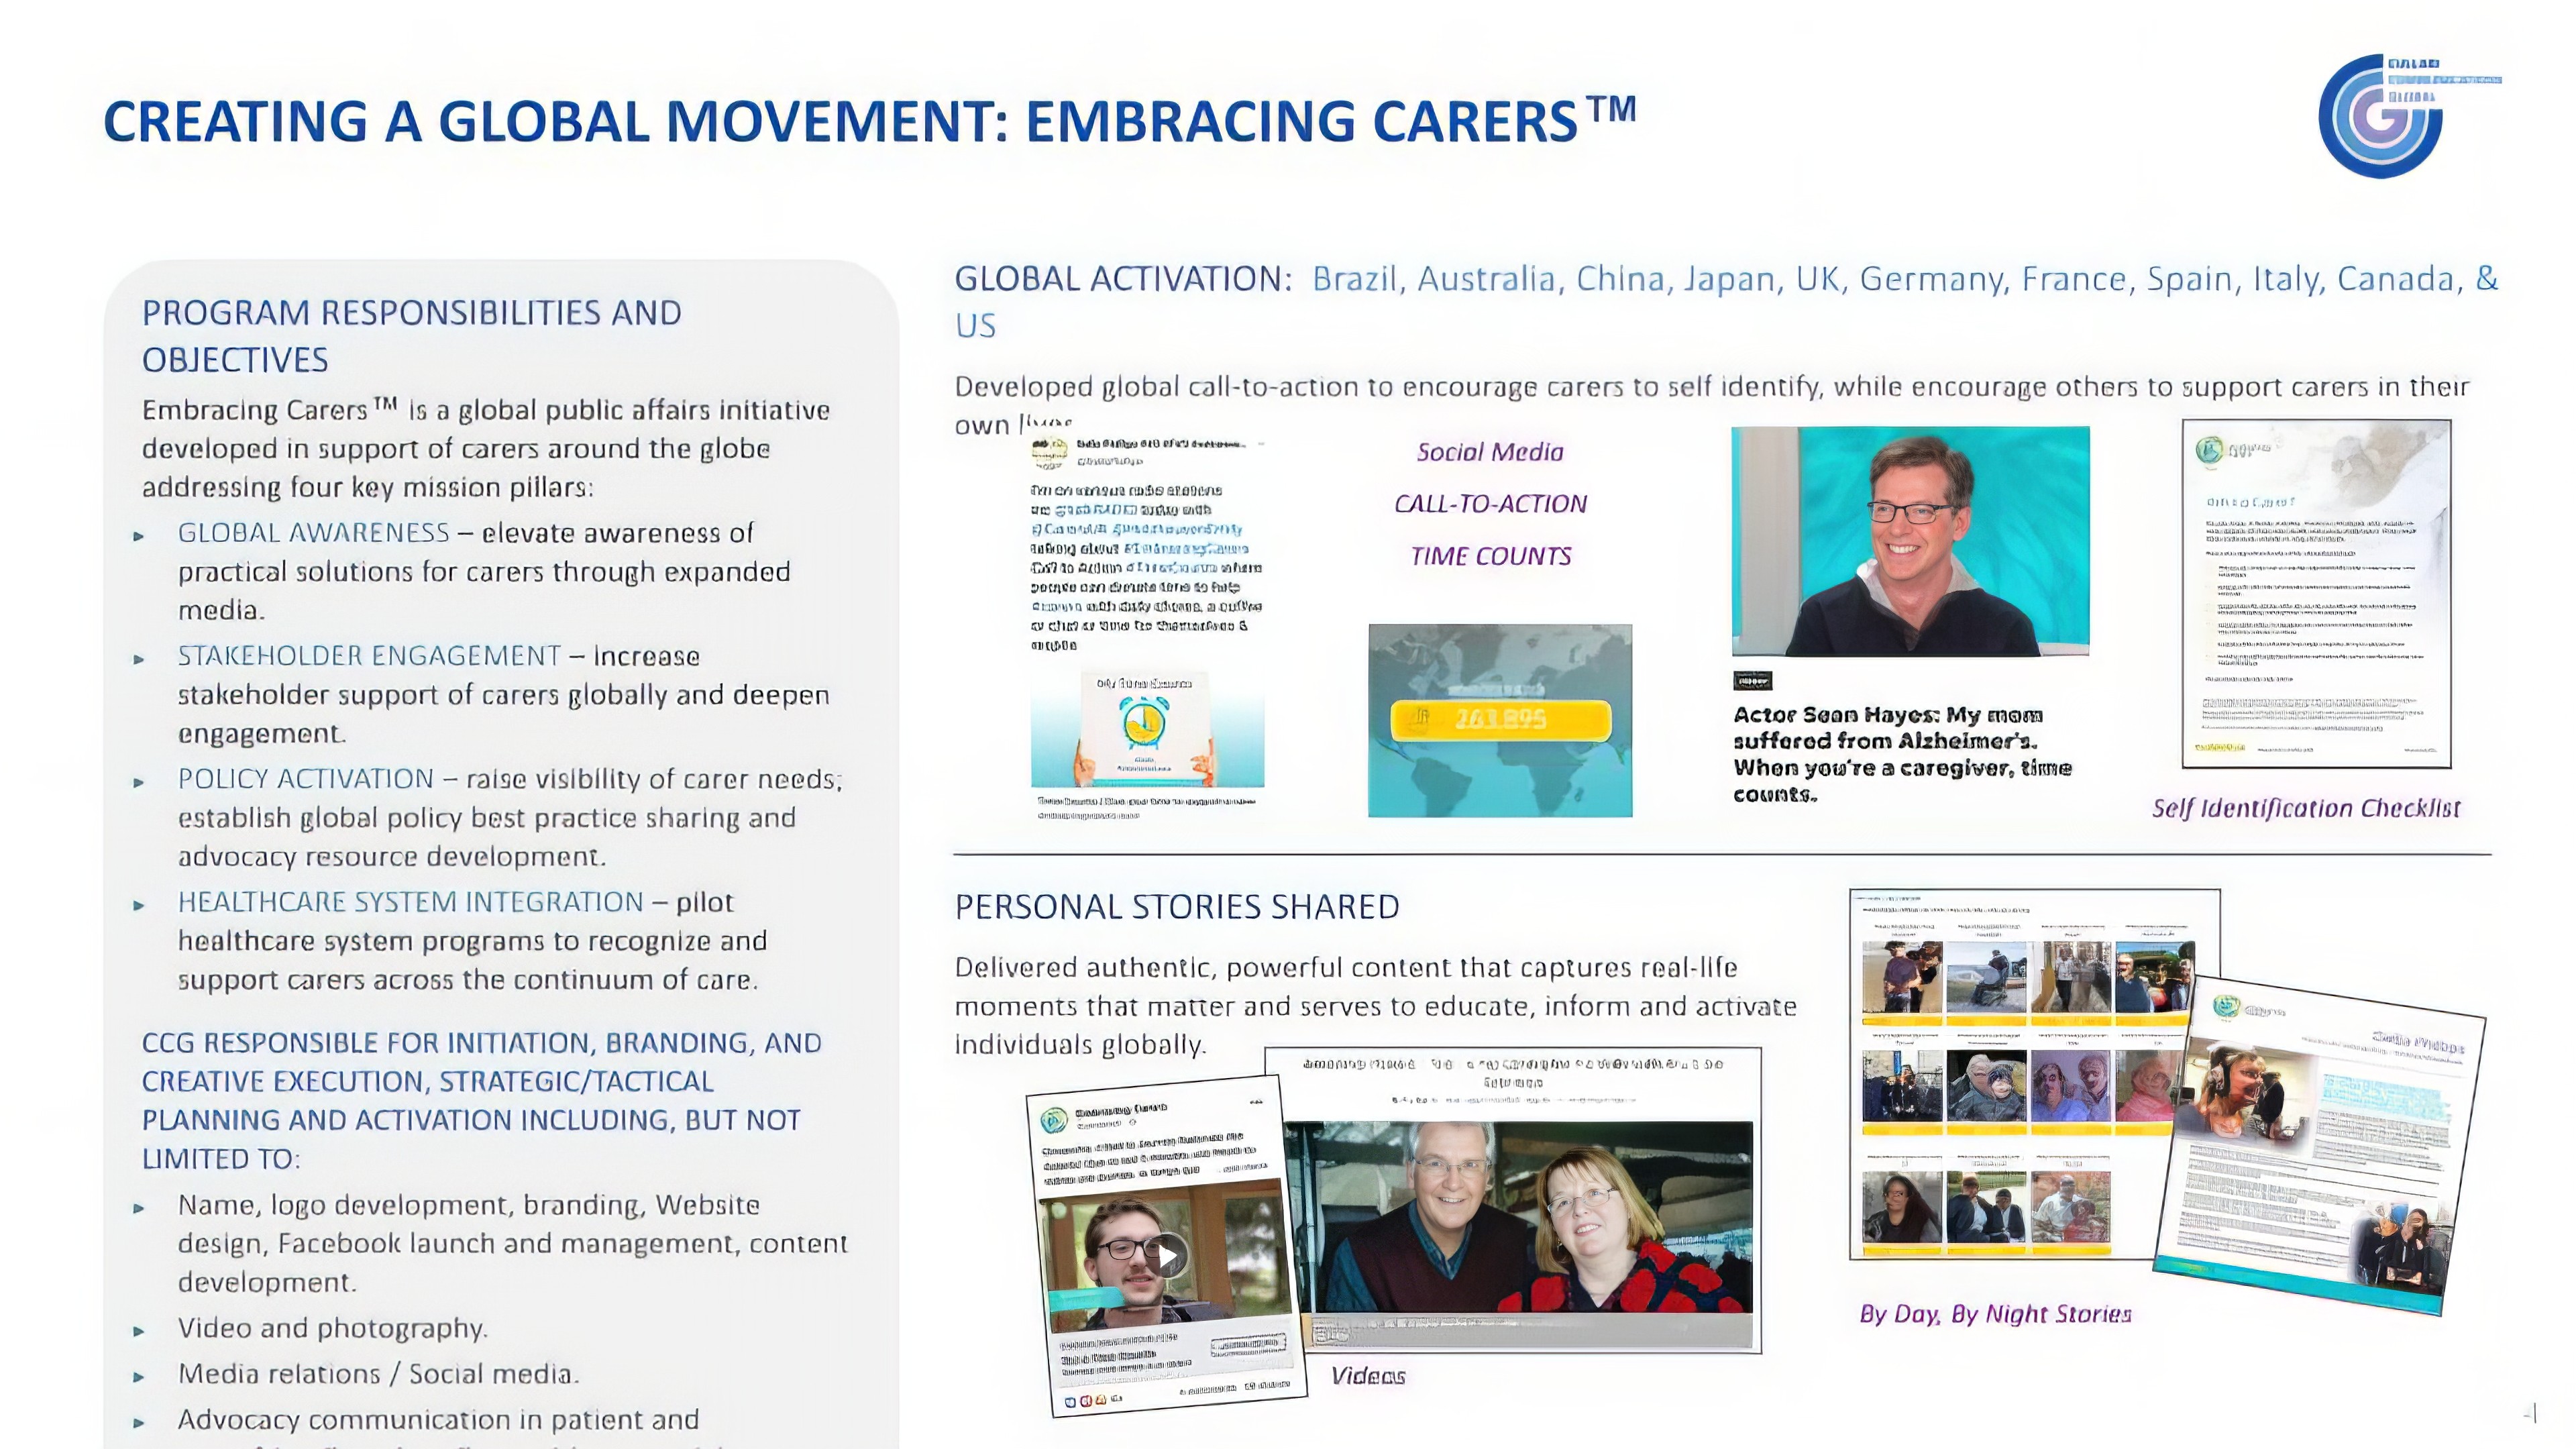This screenshot has height=1449, width=2576.
Task: Click the Sean Hayes photo
Action: (x=1910, y=541)
